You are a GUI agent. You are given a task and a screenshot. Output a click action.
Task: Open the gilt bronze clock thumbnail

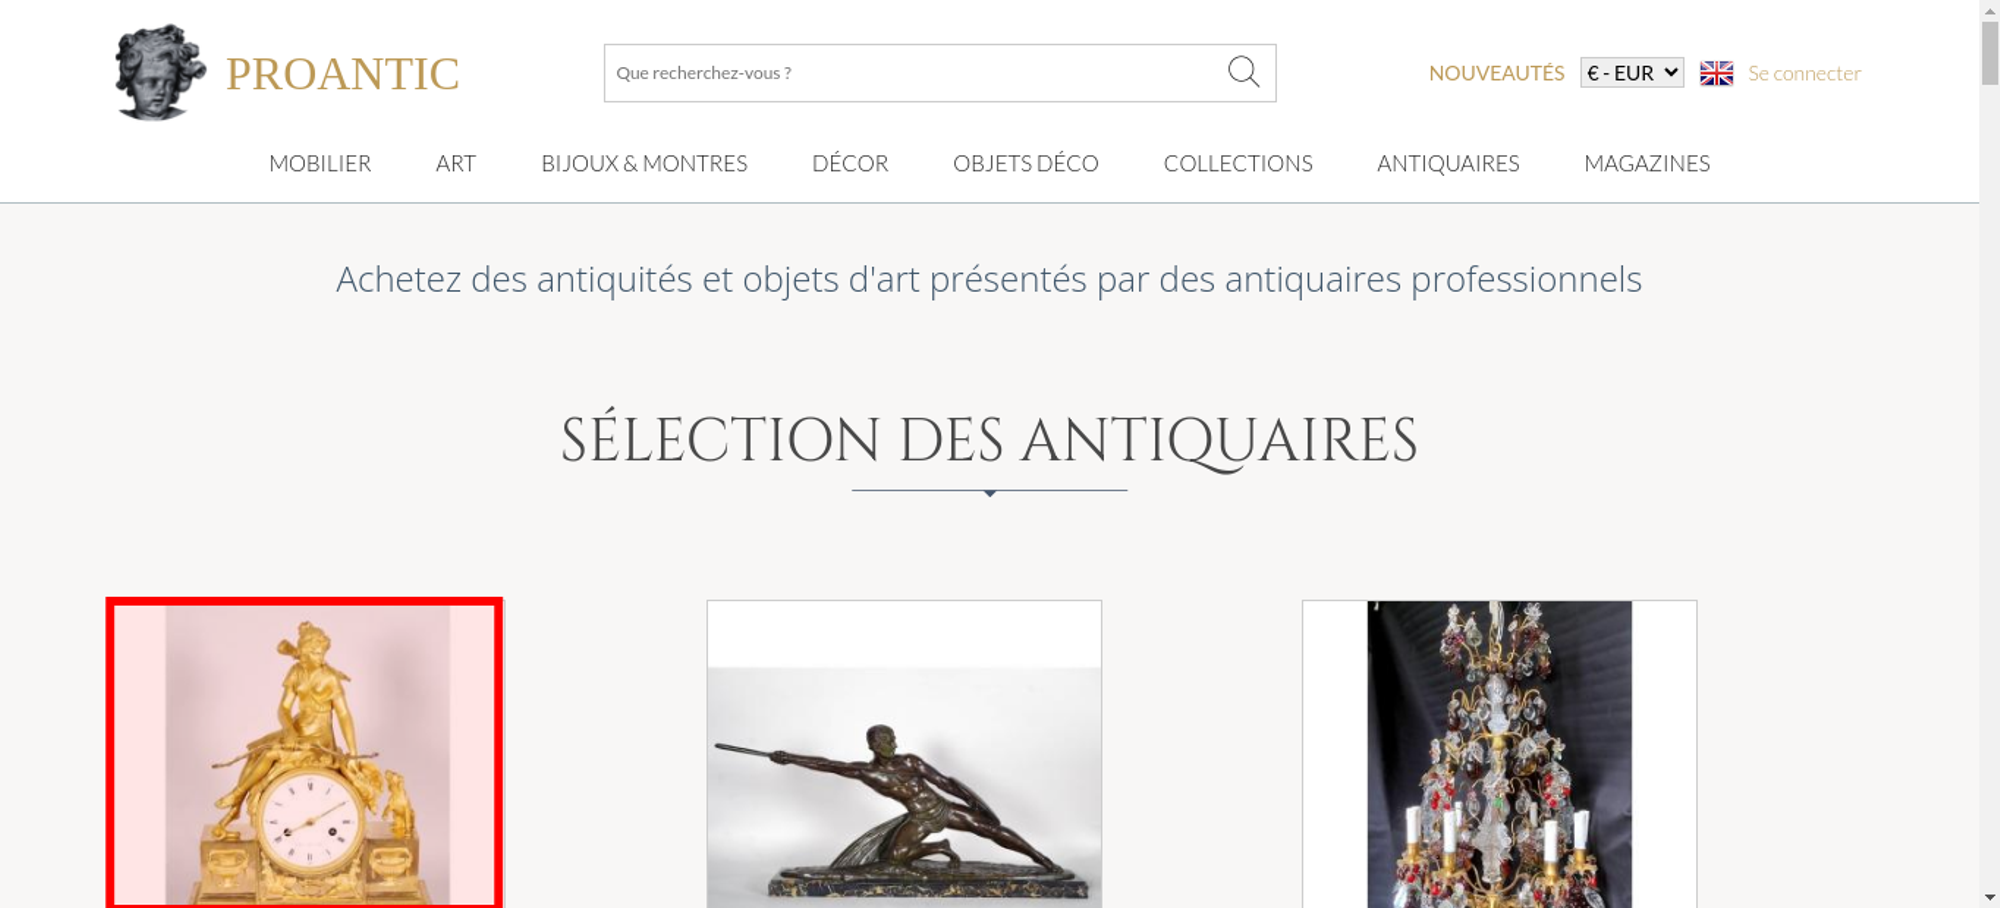[x=305, y=753]
